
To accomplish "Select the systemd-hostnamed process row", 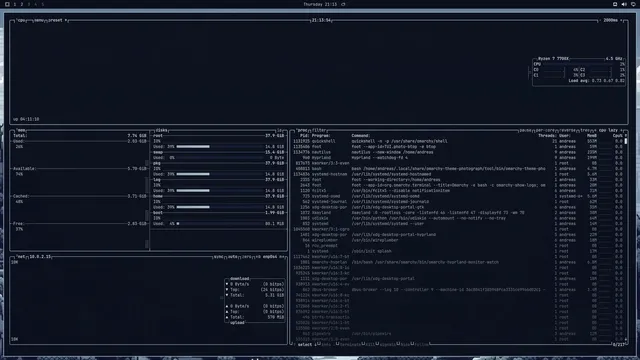I will click(458, 174).
